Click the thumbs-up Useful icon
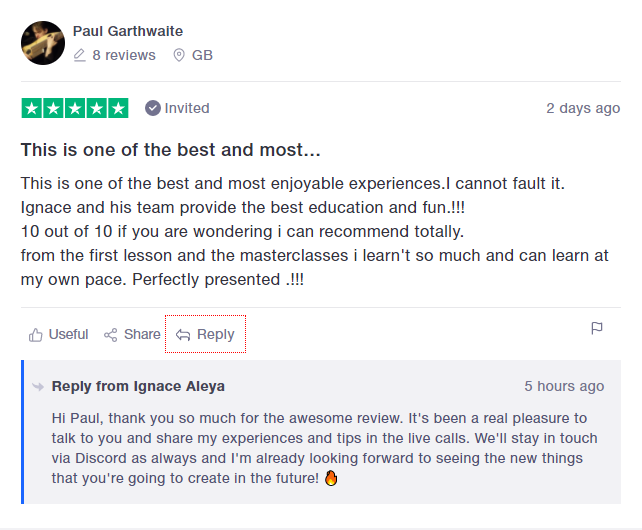The height and width of the screenshot is (530, 642). 36,335
